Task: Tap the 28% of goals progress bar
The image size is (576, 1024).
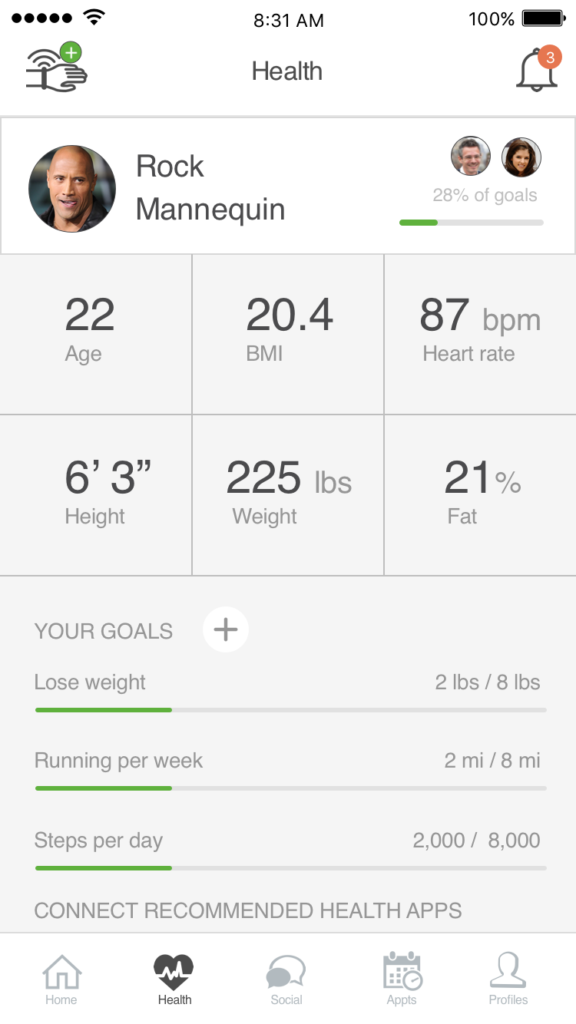Action: pyautogui.click(x=472, y=223)
